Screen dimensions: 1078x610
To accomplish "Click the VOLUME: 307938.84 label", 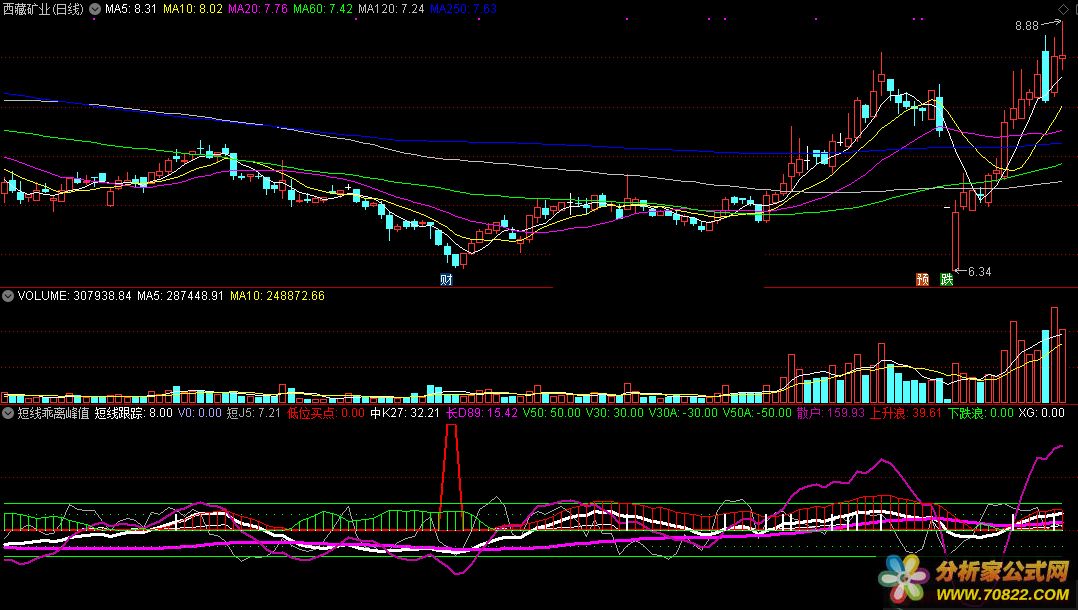I will pyautogui.click(x=74, y=296).
